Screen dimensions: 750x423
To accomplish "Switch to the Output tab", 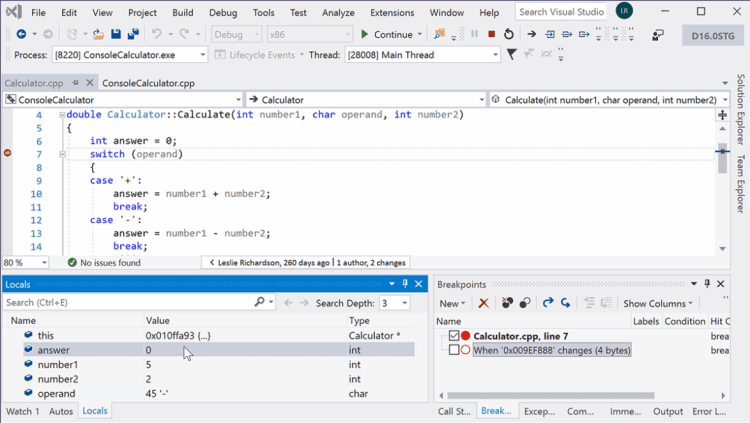I will (x=668, y=411).
